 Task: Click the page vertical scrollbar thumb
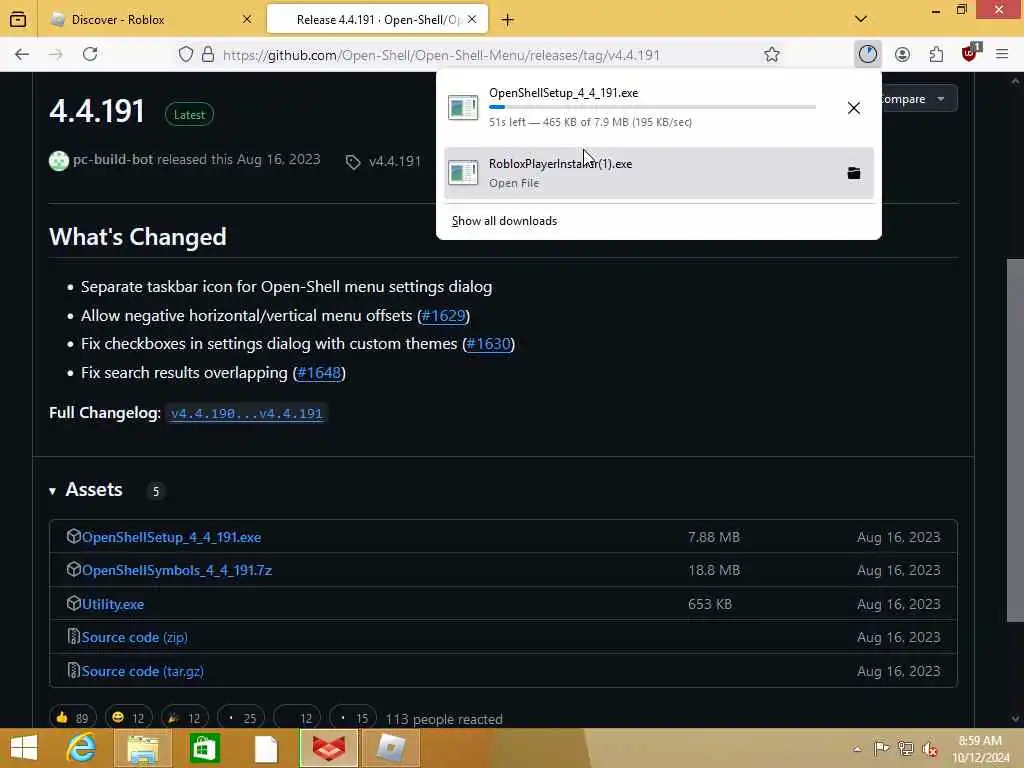1014,441
